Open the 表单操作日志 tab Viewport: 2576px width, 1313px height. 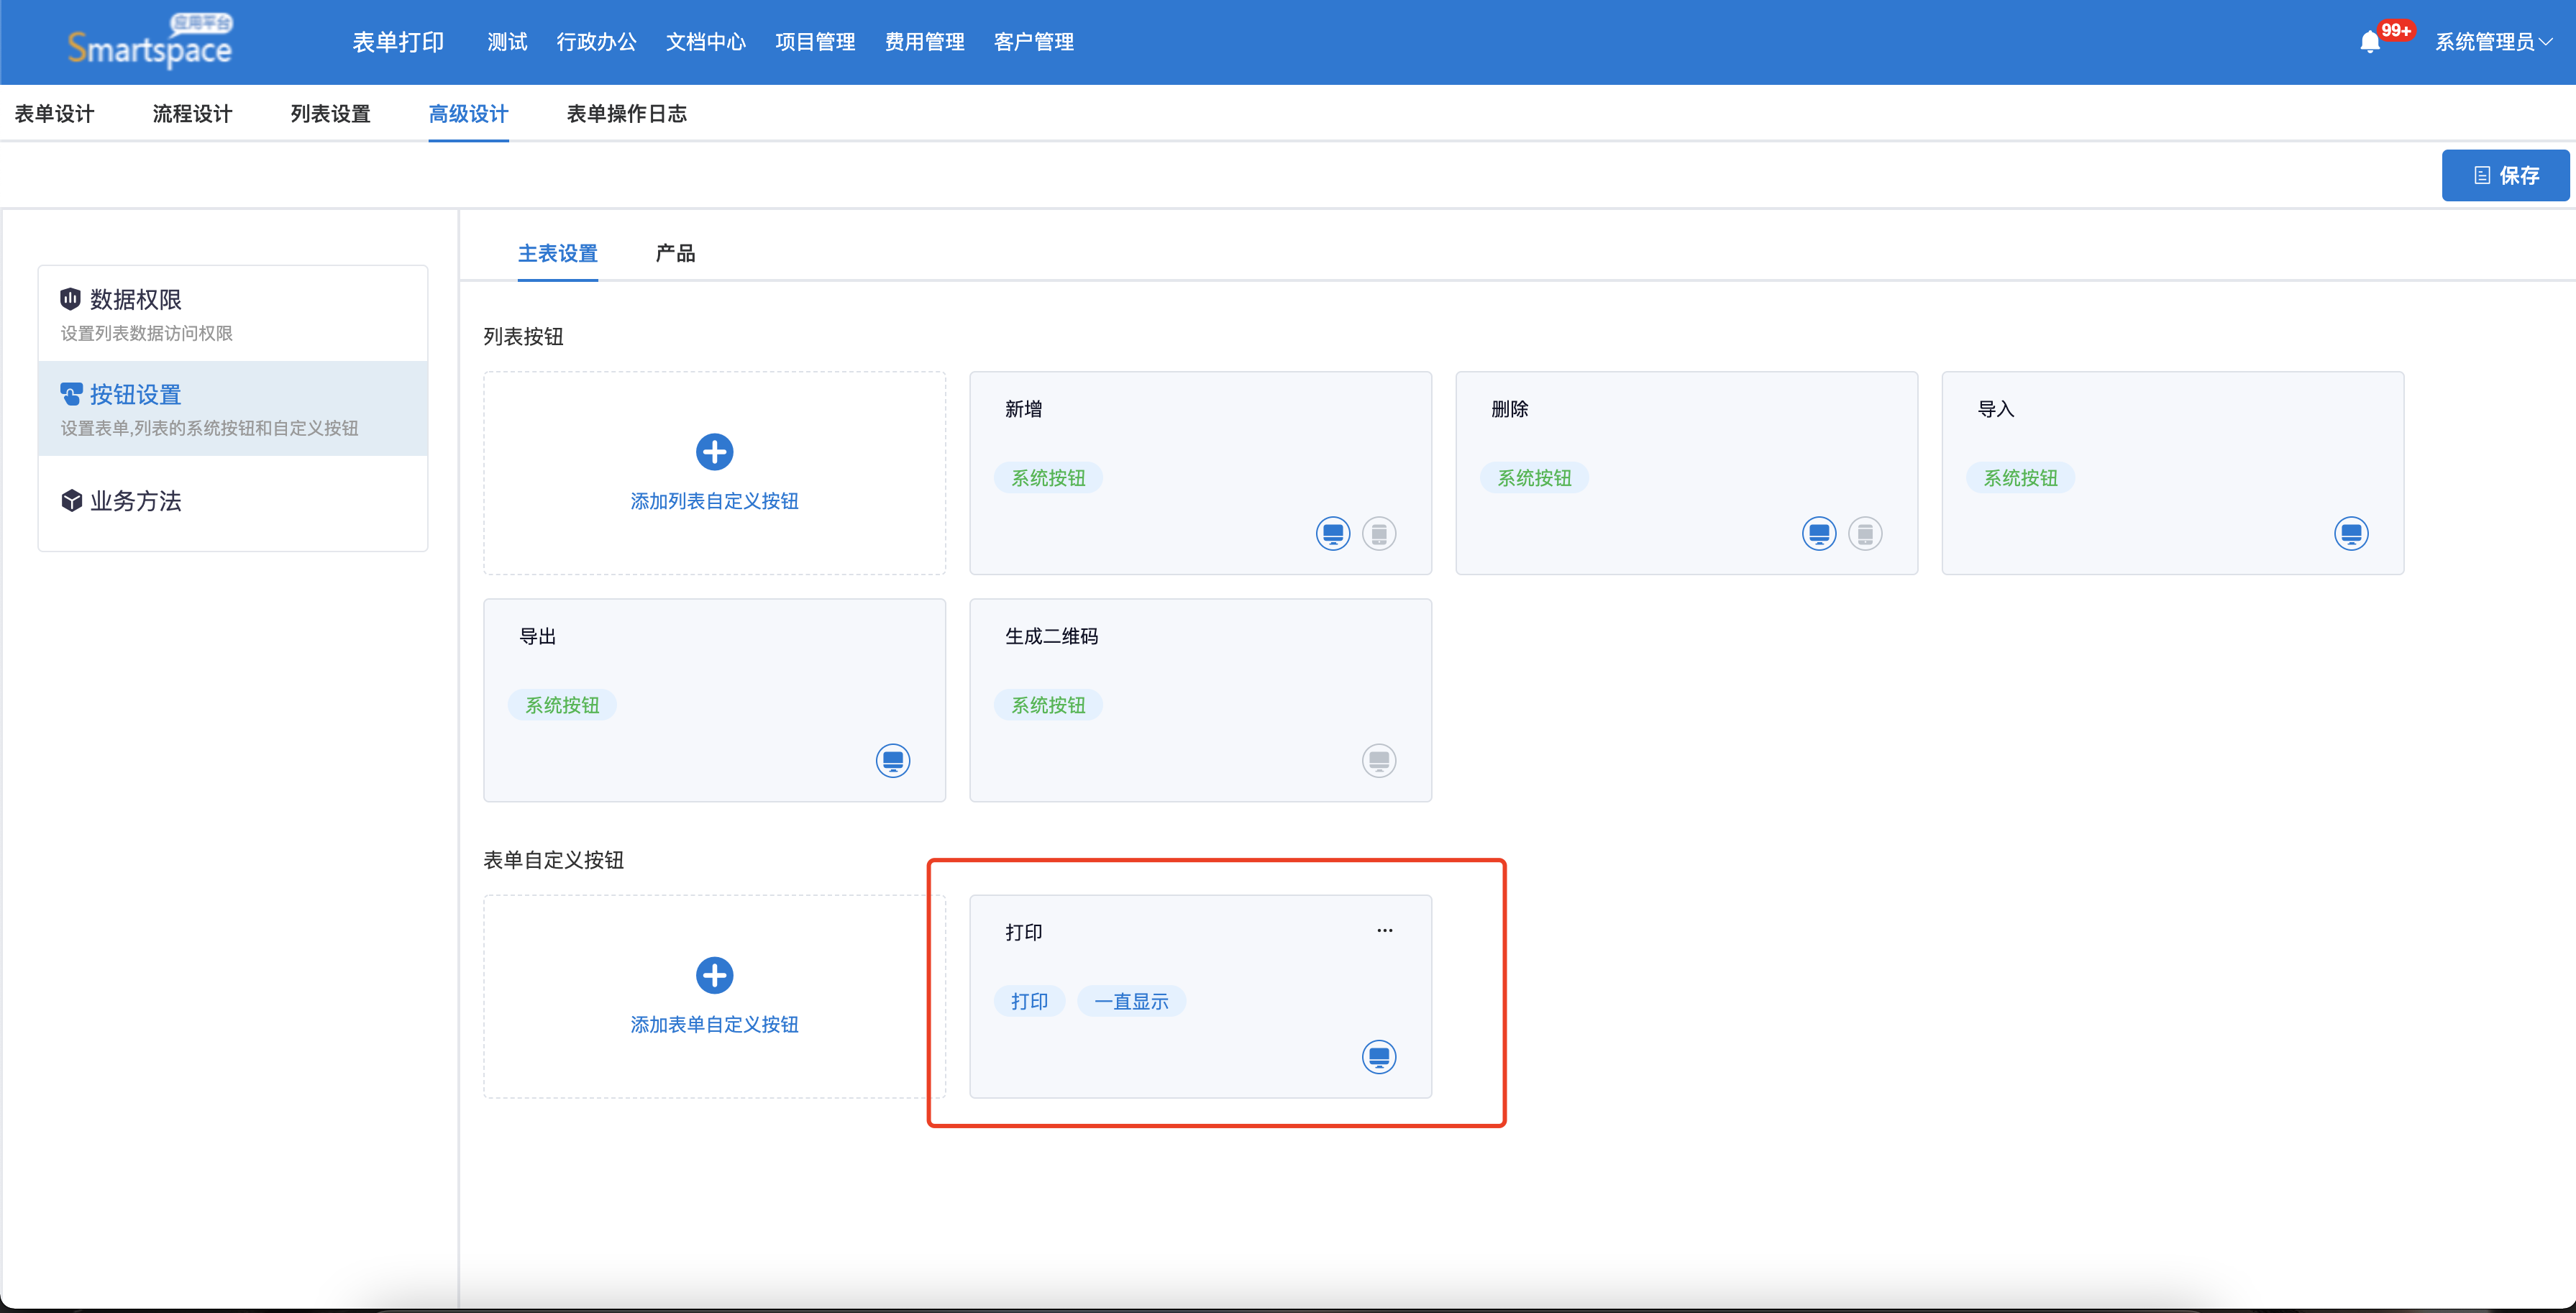626,114
